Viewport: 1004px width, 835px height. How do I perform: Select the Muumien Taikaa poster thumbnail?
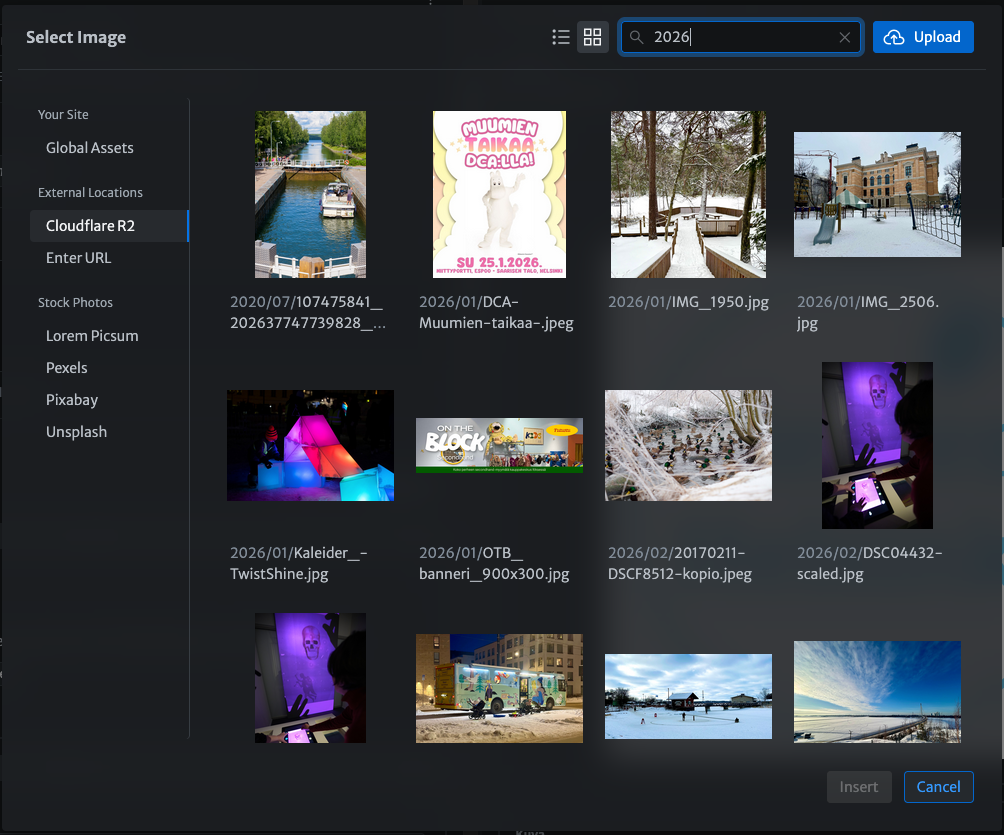coord(499,194)
